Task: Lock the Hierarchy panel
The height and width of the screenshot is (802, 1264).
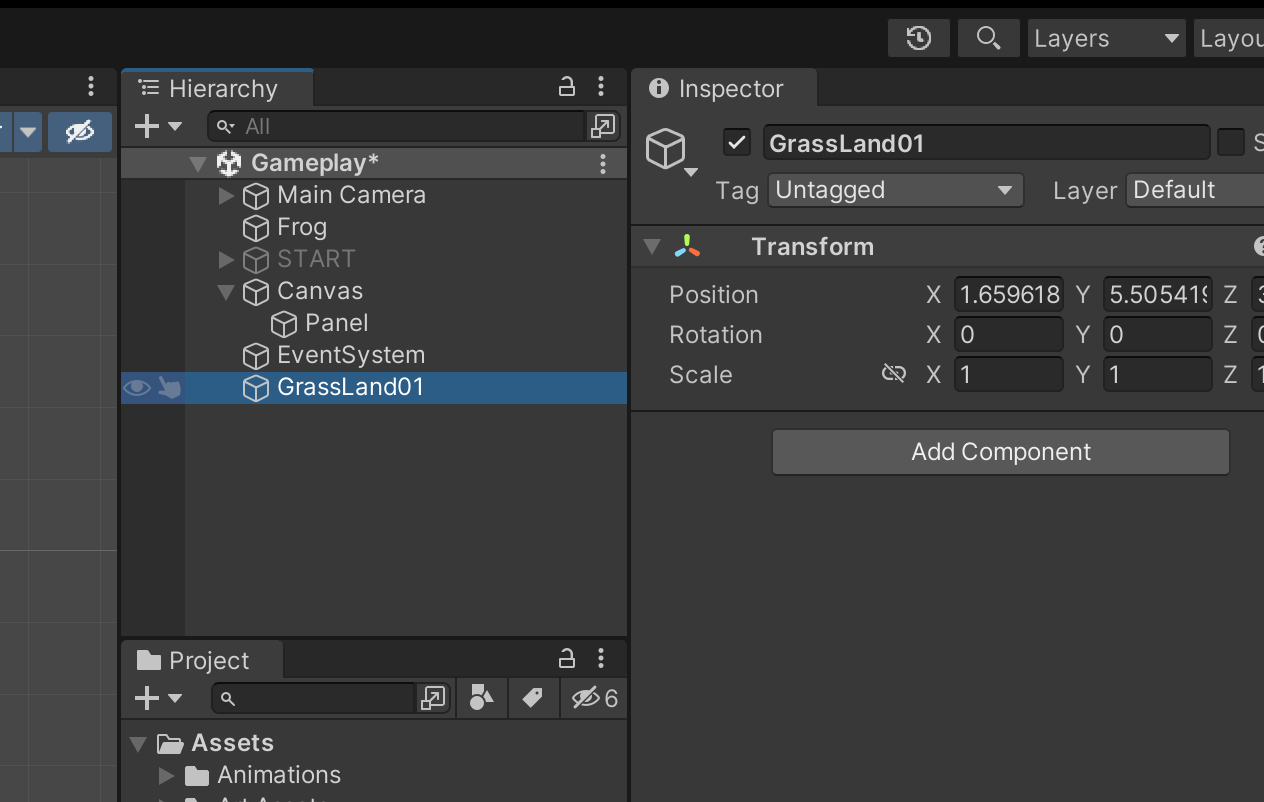Action: tap(566, 87)
